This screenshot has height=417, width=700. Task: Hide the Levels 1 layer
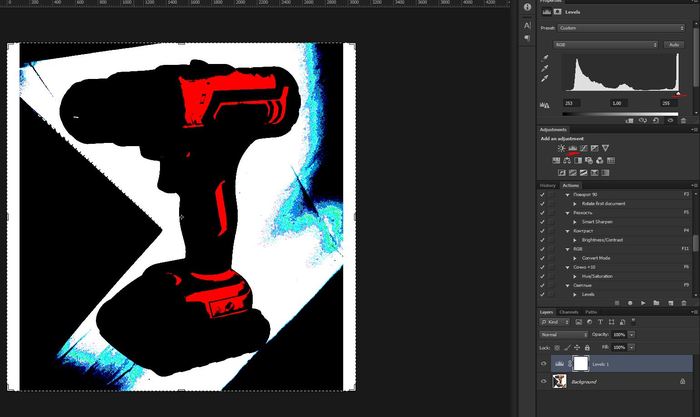544,364
